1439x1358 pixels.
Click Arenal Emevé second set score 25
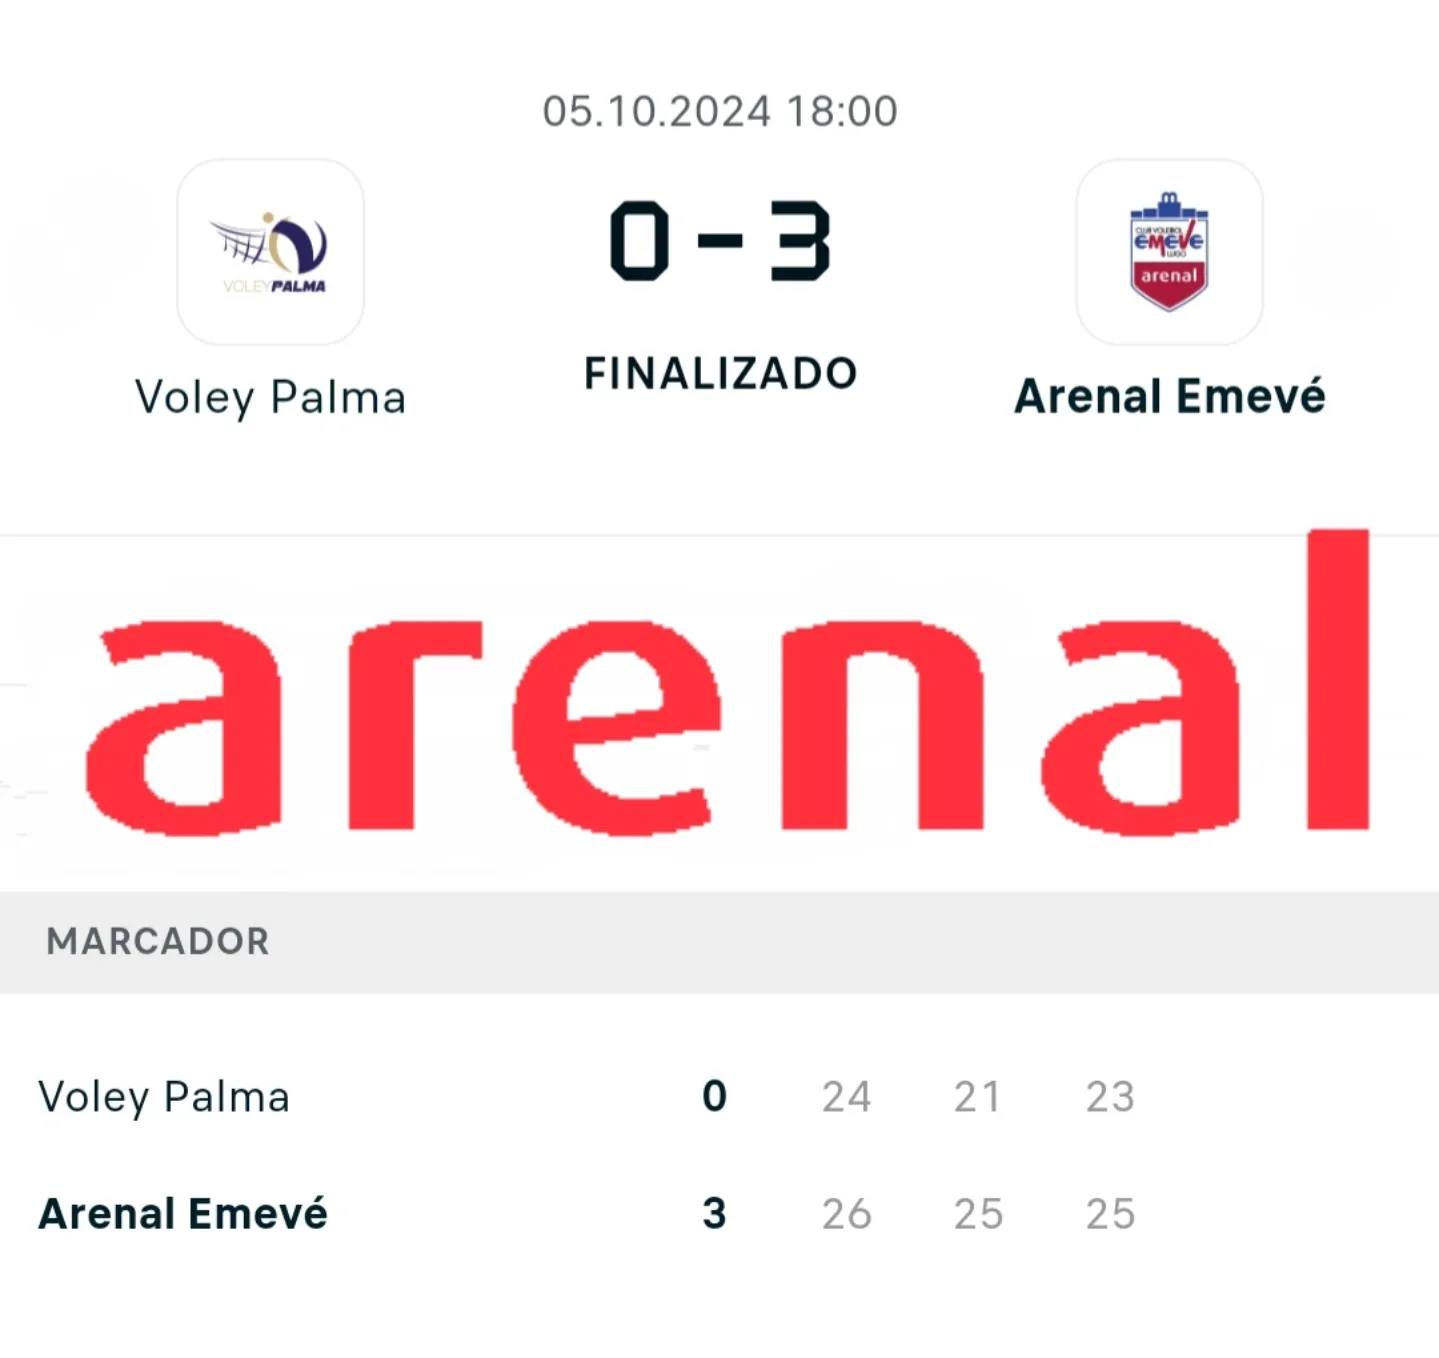pyautogui.click(x=977, y=1214)
